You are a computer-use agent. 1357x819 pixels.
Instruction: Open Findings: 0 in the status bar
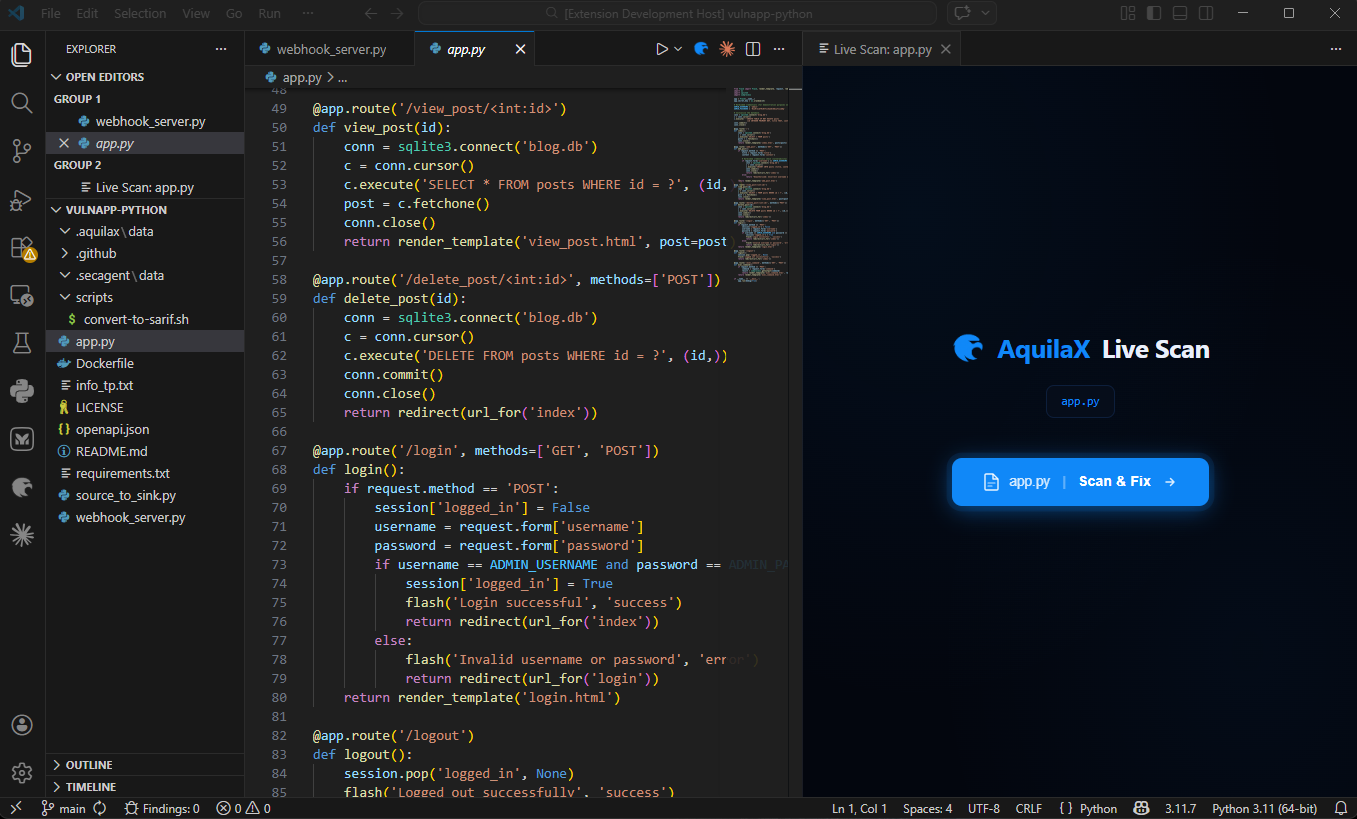(x=162, y=808)
